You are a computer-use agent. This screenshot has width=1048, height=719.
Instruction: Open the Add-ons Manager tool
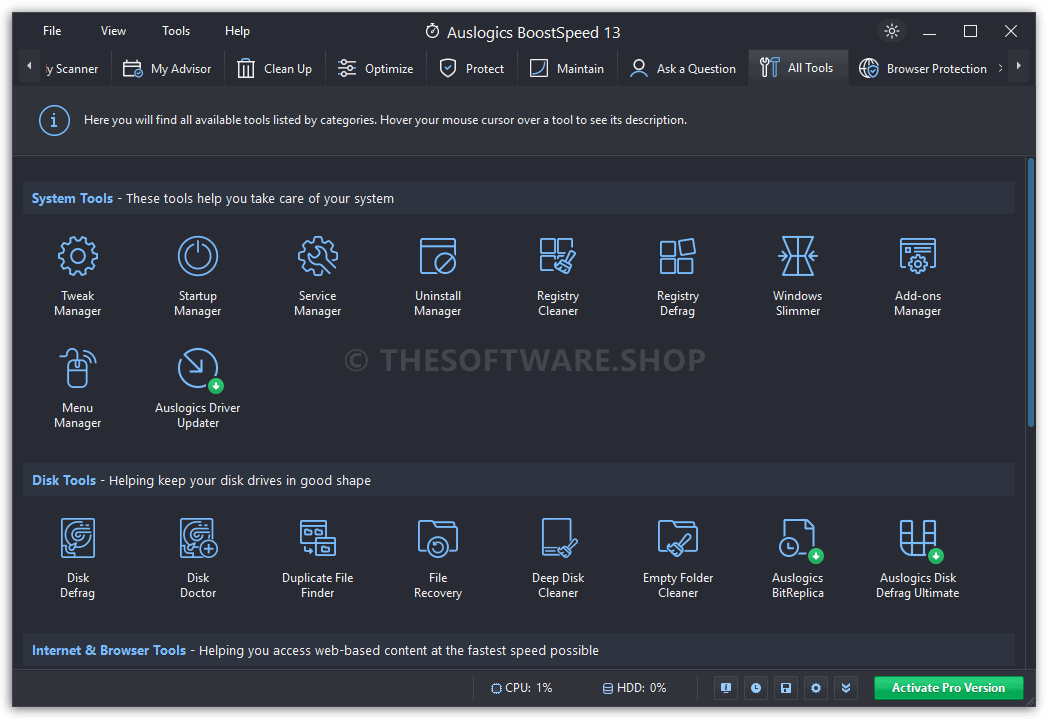coord(918,276)
